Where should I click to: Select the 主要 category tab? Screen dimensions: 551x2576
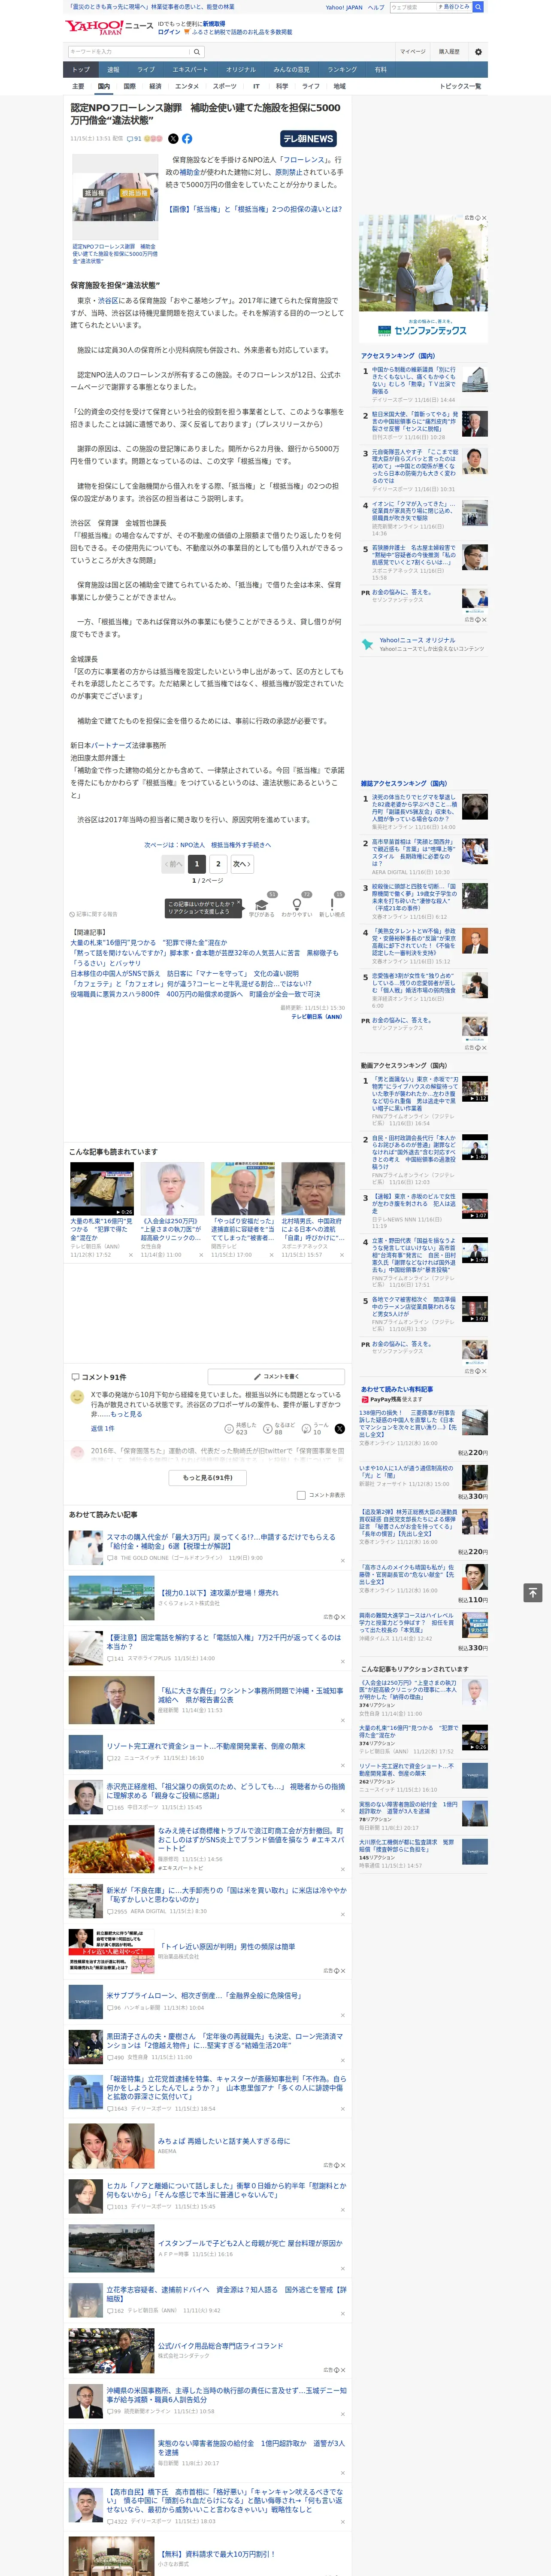tap(78, 86)
